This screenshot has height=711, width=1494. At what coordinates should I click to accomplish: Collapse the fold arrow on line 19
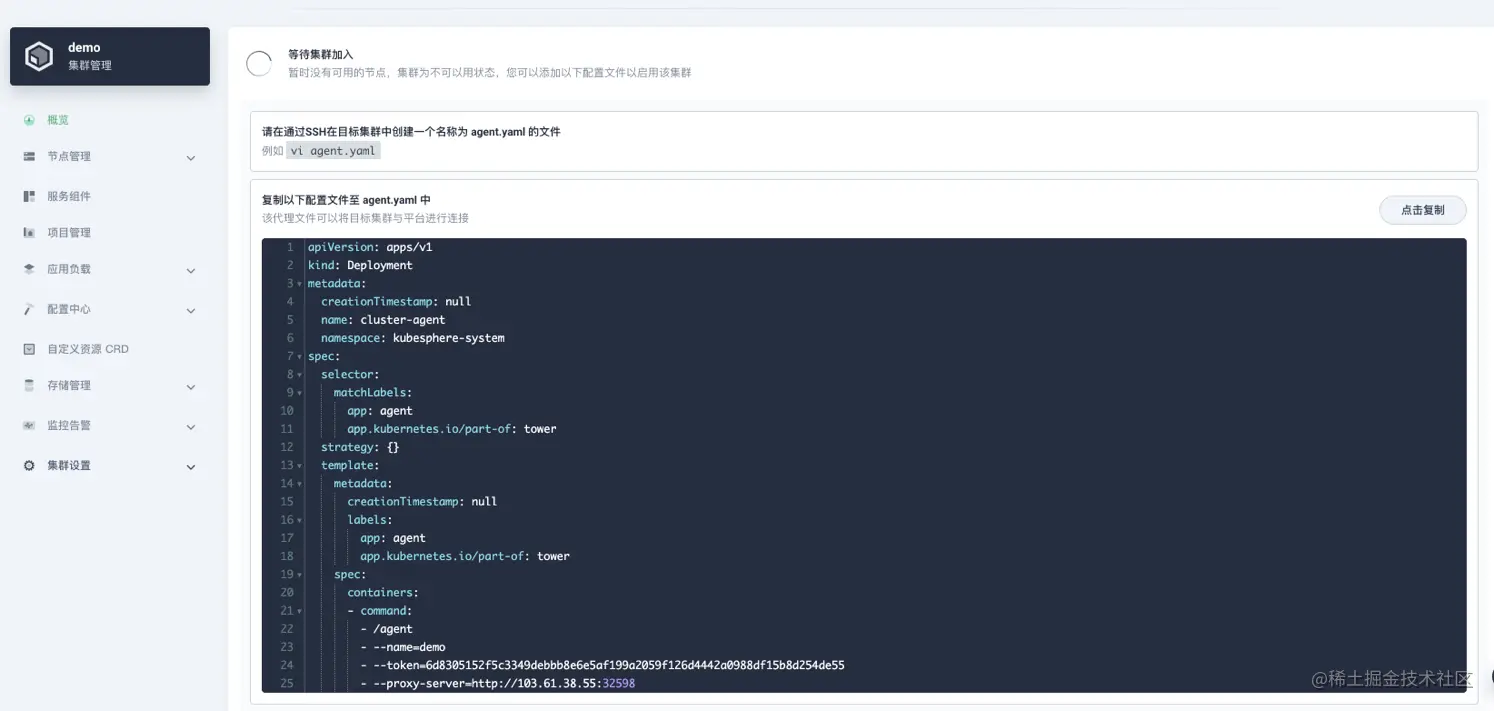click(x=300, y=575)
